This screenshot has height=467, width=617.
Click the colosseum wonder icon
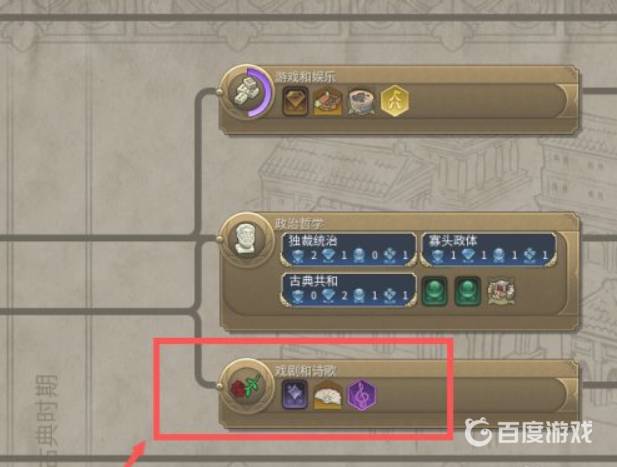(x=360, y=102)
